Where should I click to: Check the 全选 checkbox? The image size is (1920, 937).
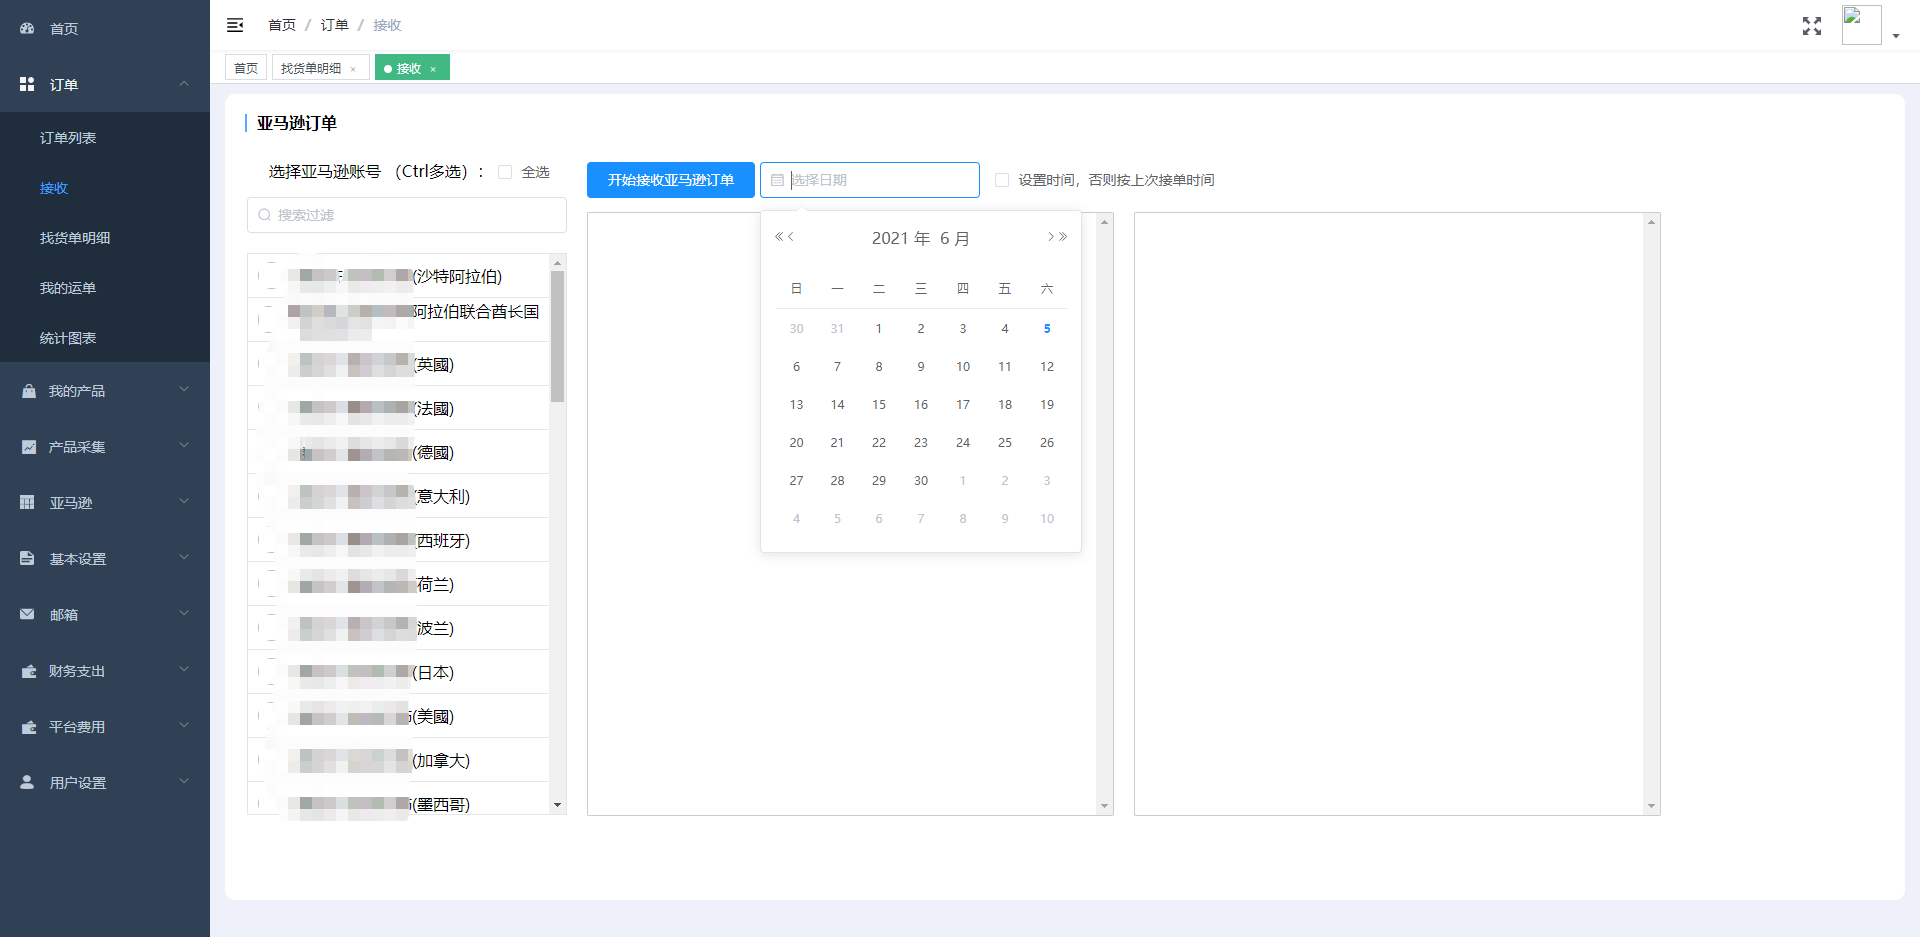505,172
